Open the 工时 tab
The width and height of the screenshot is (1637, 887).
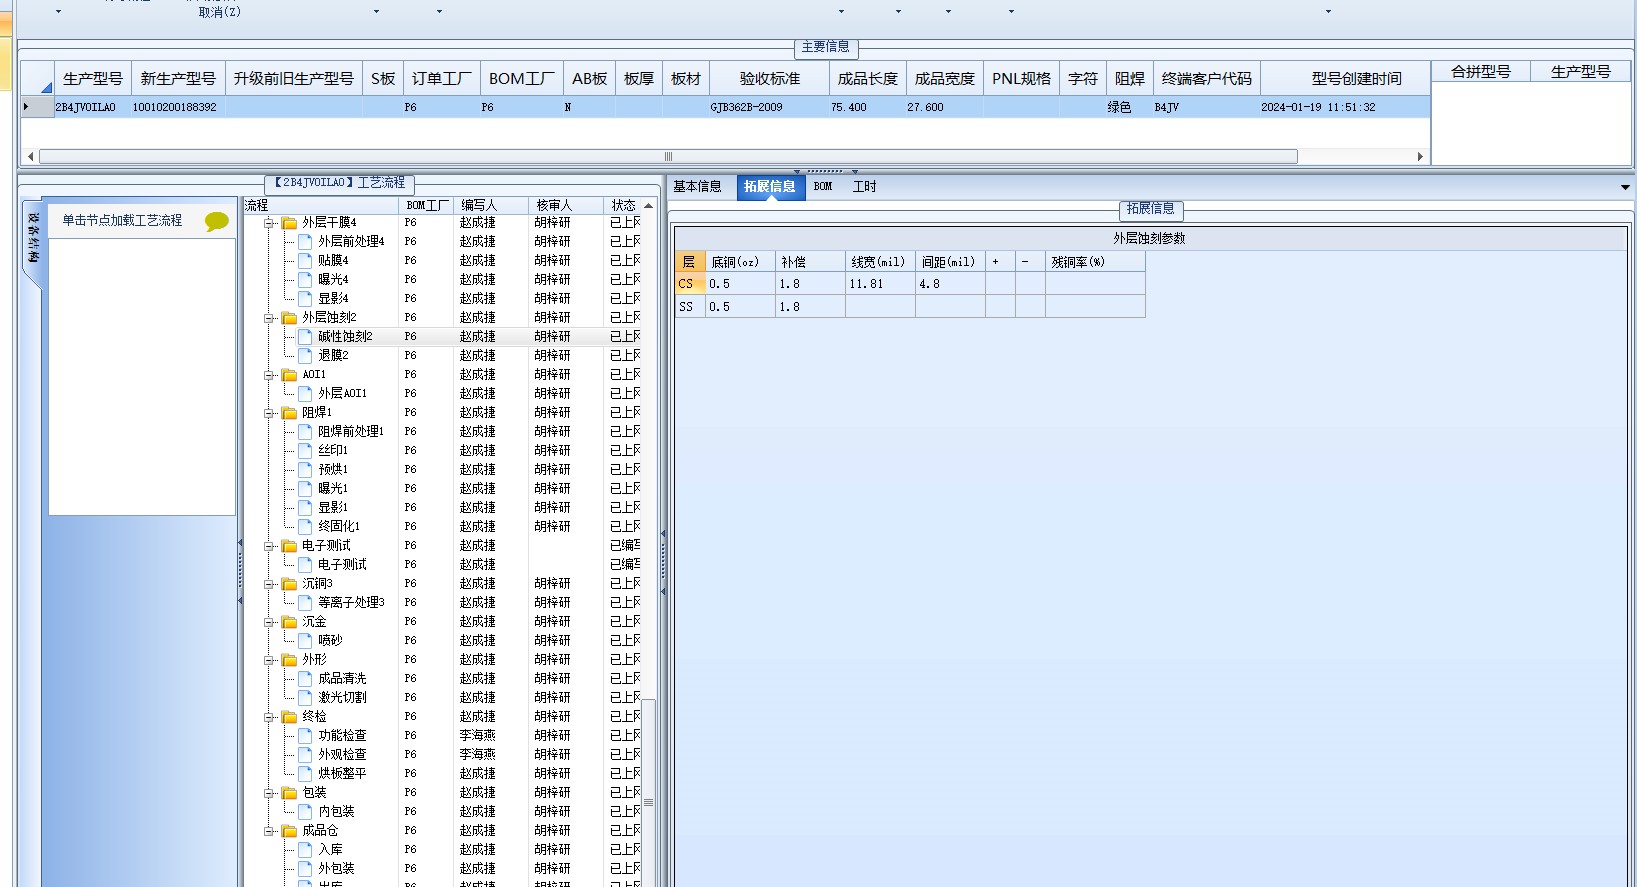pyautogui.click(x=864, y=187)
